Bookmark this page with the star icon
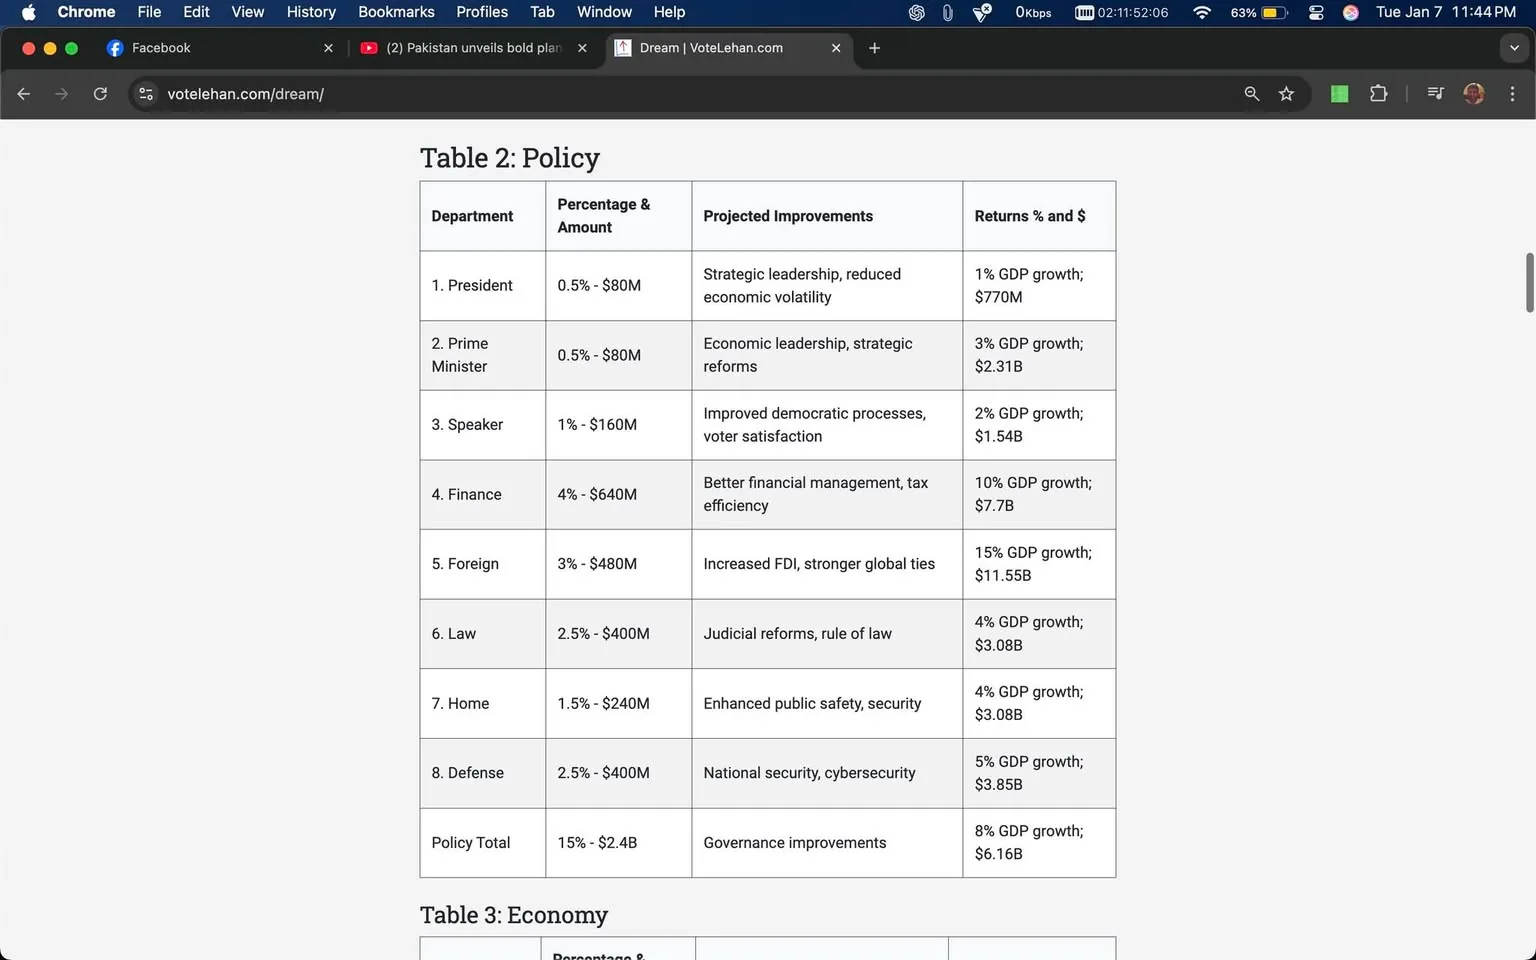 pyautogui.click(x=1287, y=93)
